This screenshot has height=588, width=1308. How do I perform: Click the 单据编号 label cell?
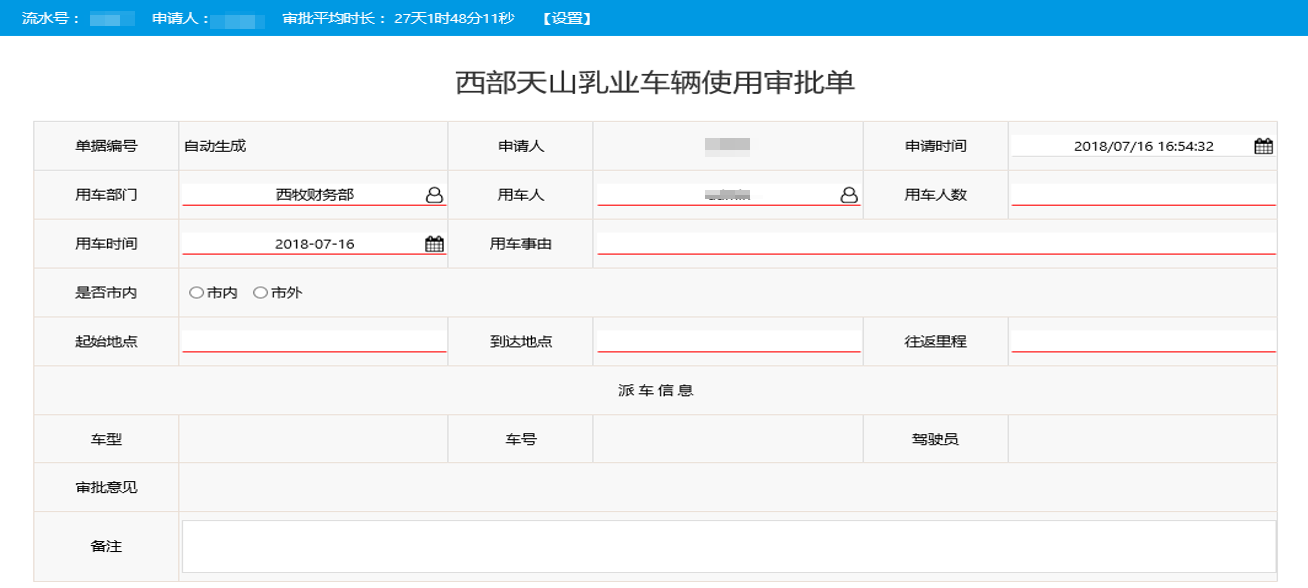[106, 146]
